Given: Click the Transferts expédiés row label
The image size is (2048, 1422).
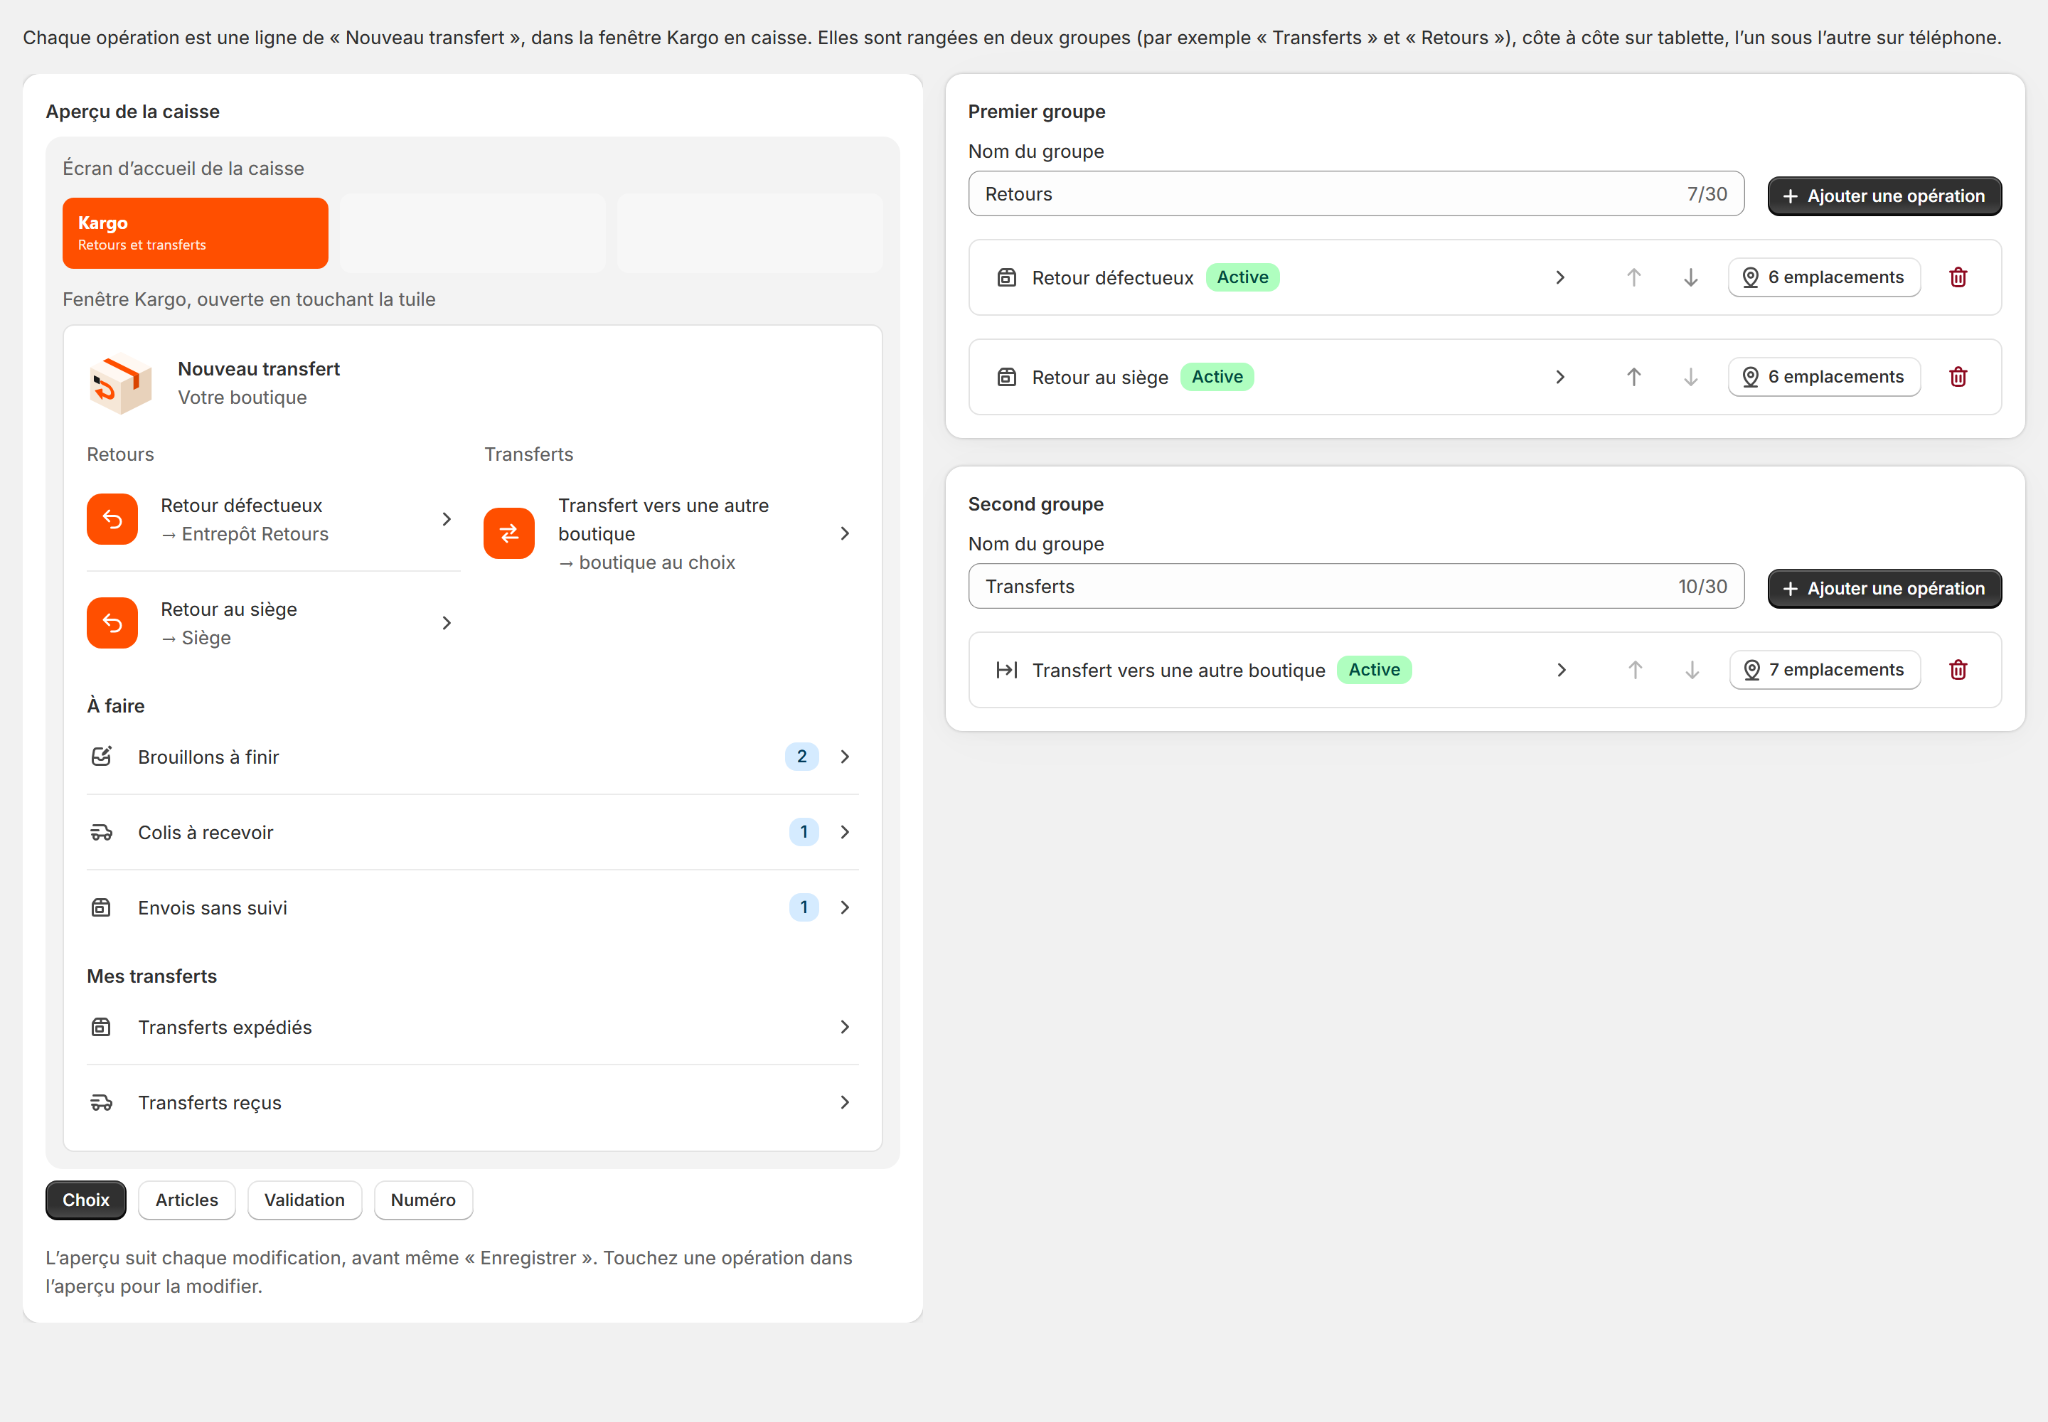Looking at the screenshot, I should tap(225, 1027).
